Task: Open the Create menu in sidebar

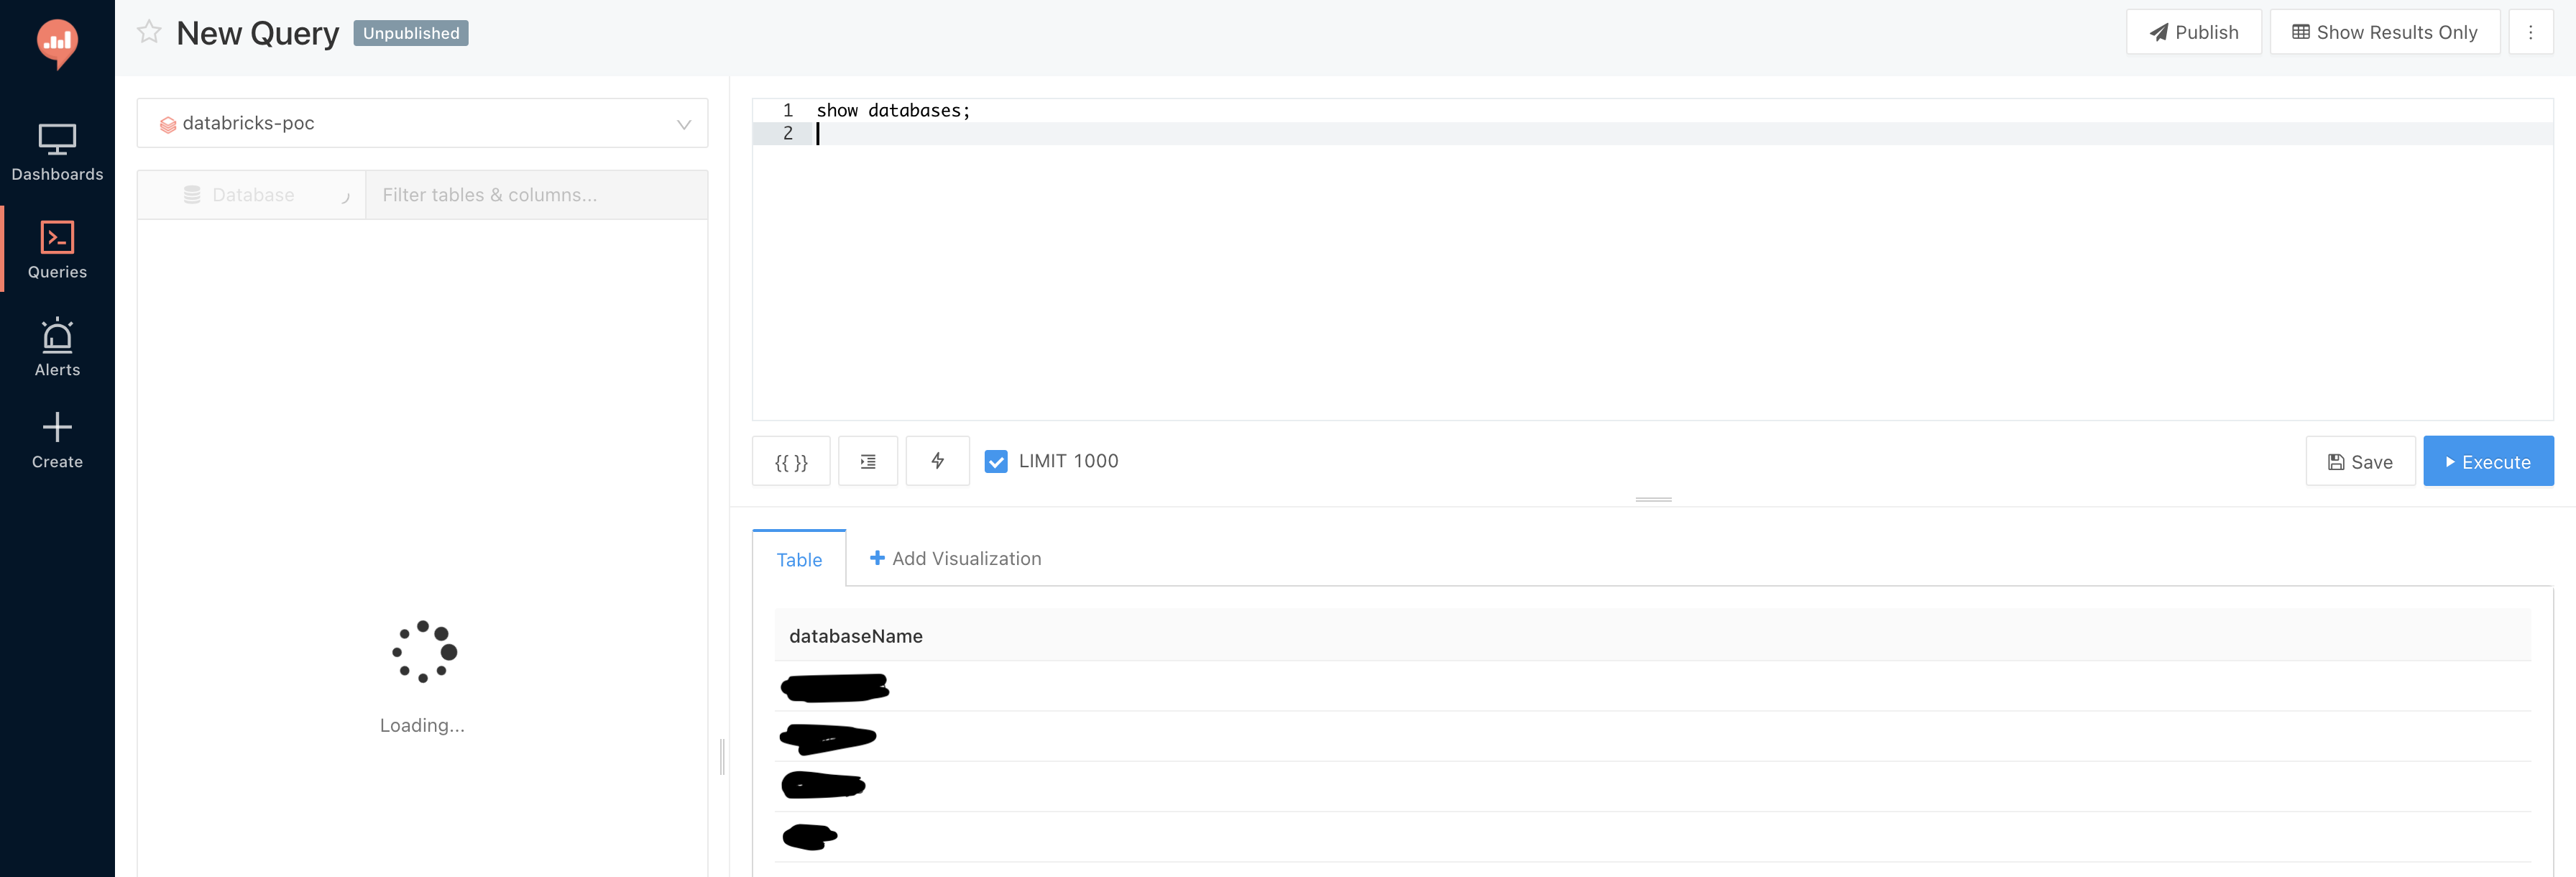Action: (57, 441)
